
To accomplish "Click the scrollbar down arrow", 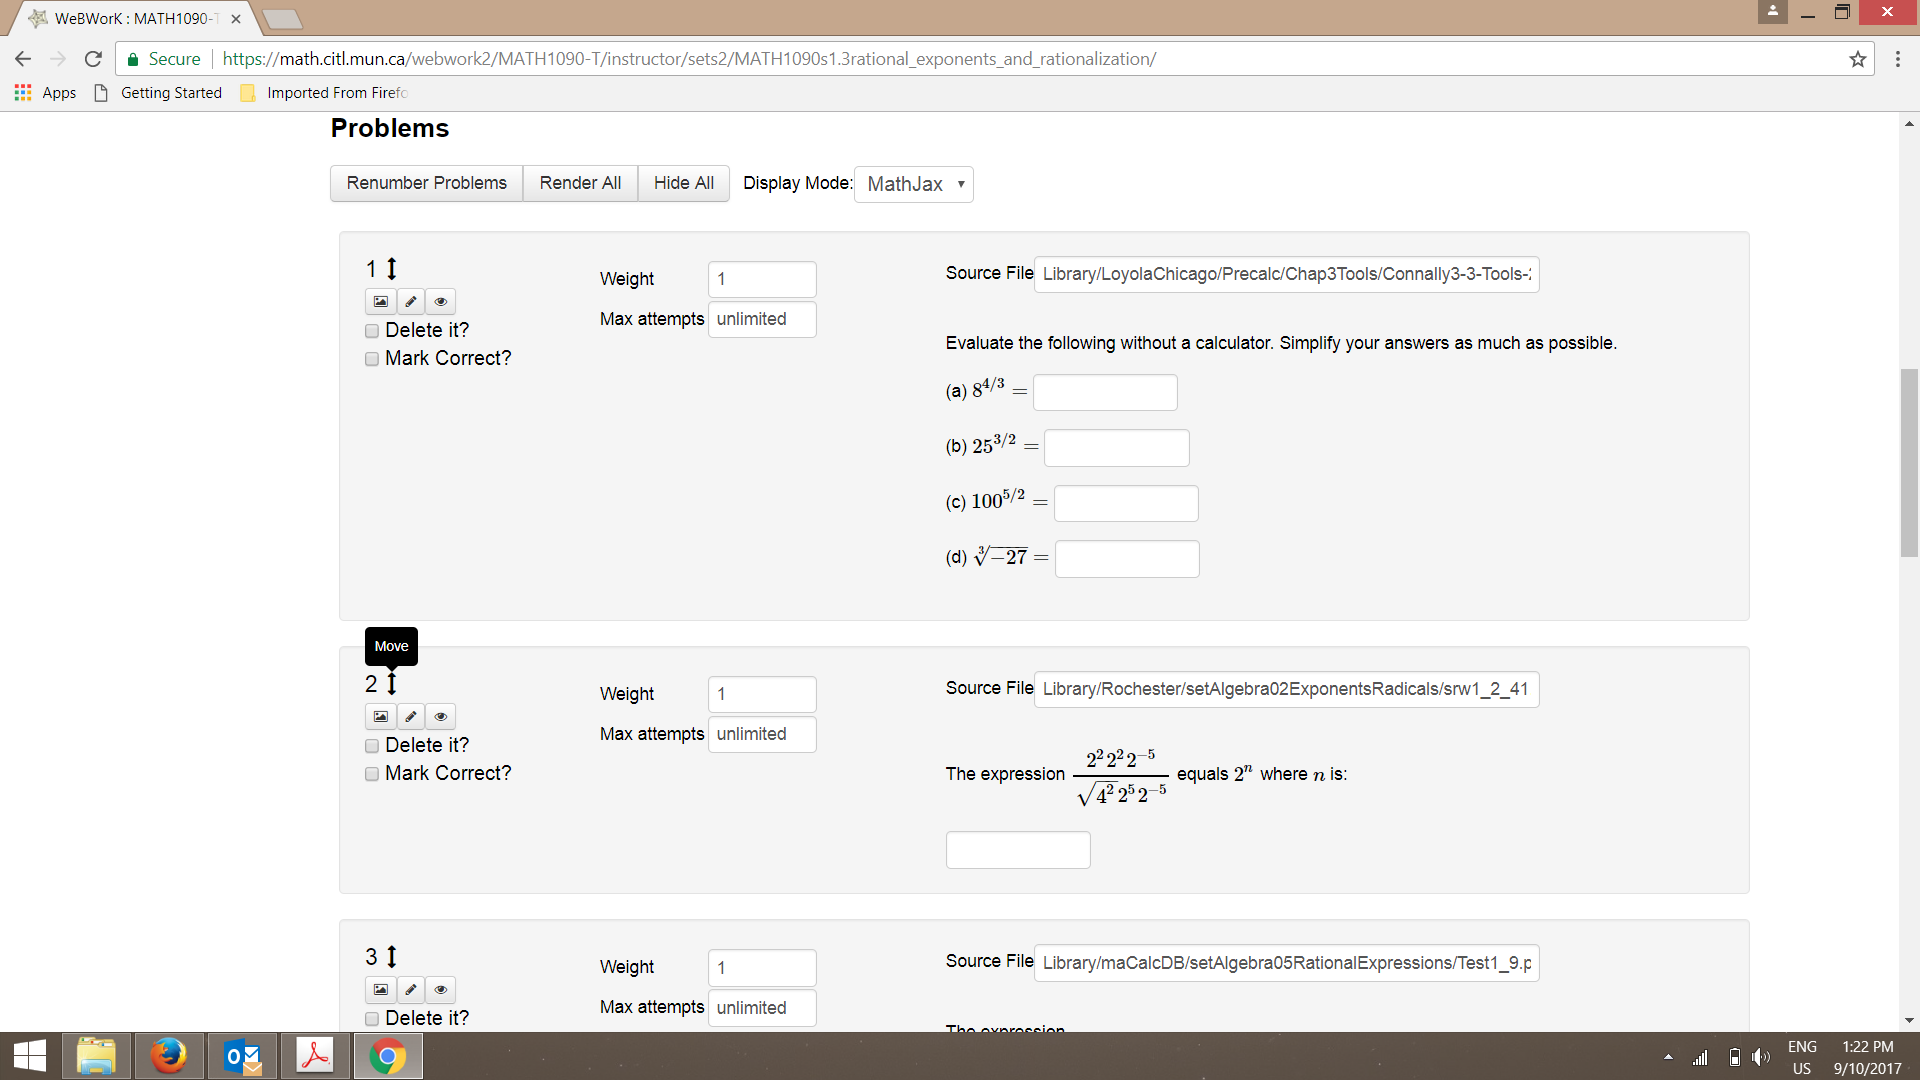I will [1909, 1021].
